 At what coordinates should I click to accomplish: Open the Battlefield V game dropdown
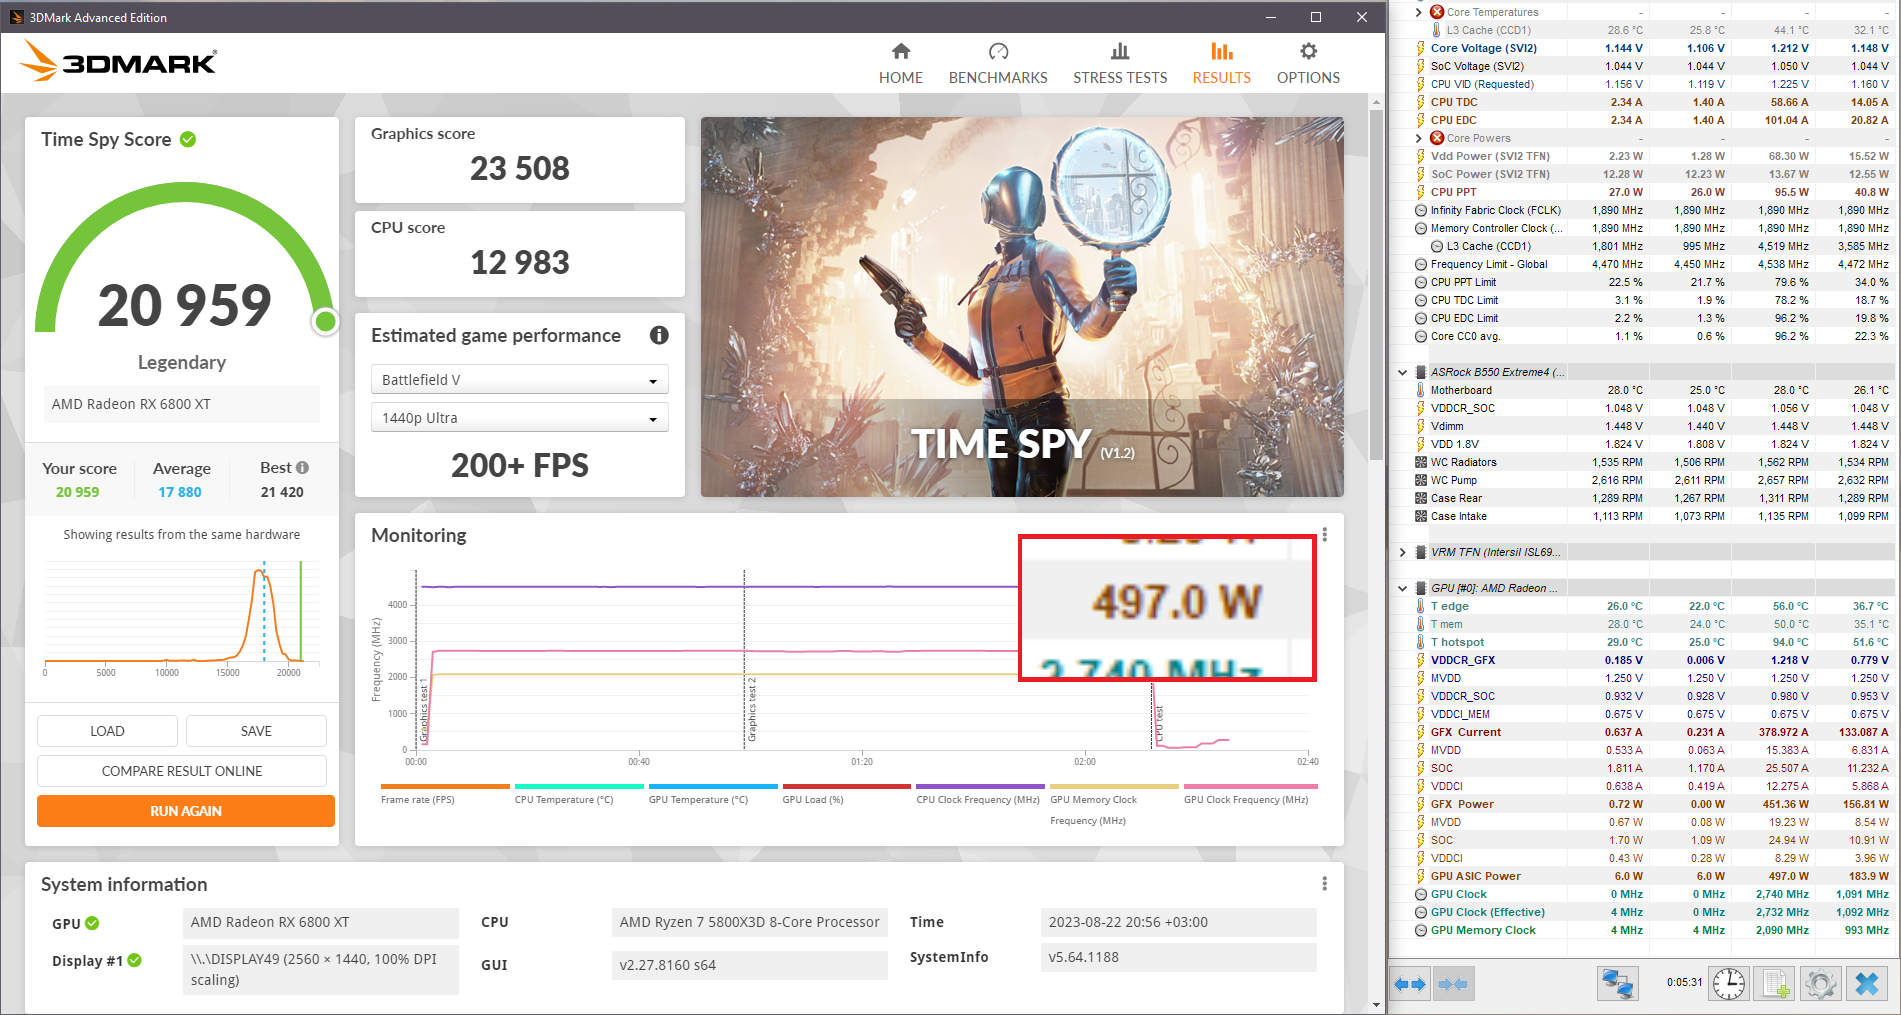(519, 380)
